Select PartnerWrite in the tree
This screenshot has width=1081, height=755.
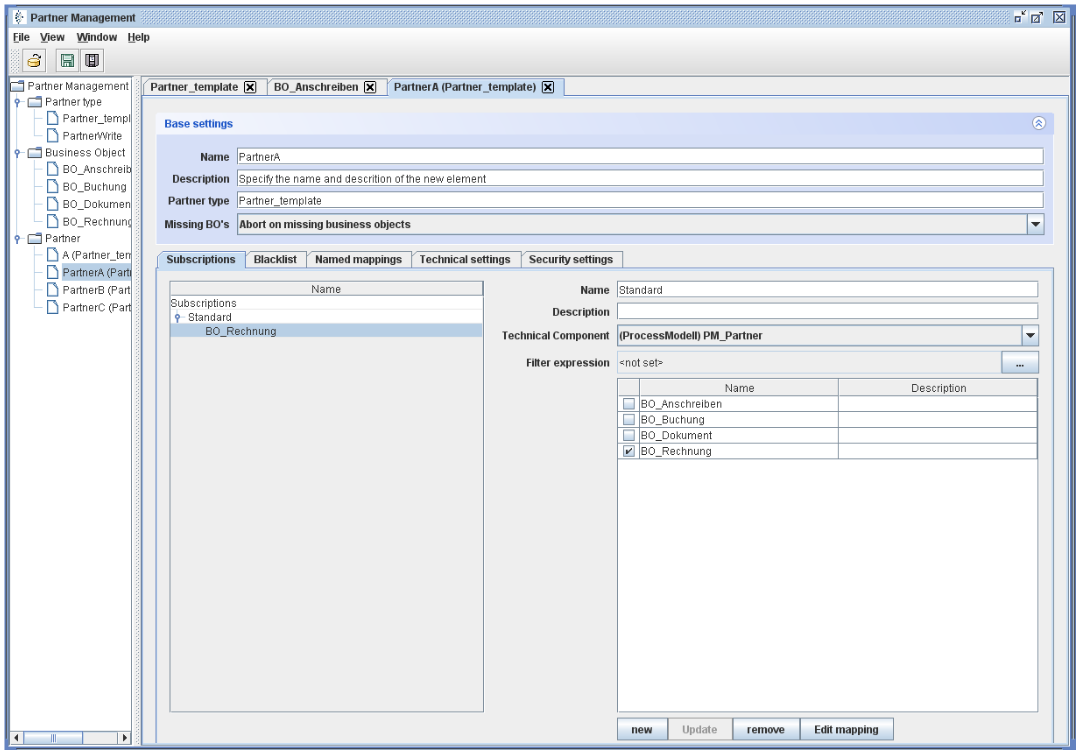(92, 136)
